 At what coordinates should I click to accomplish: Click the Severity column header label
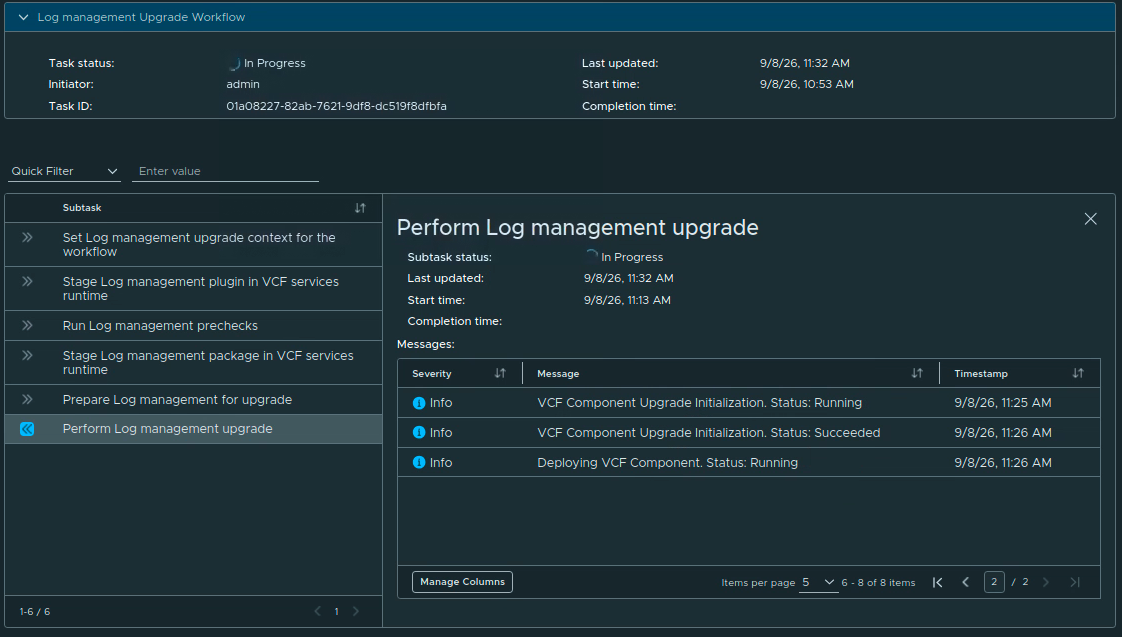coord(431,374)
